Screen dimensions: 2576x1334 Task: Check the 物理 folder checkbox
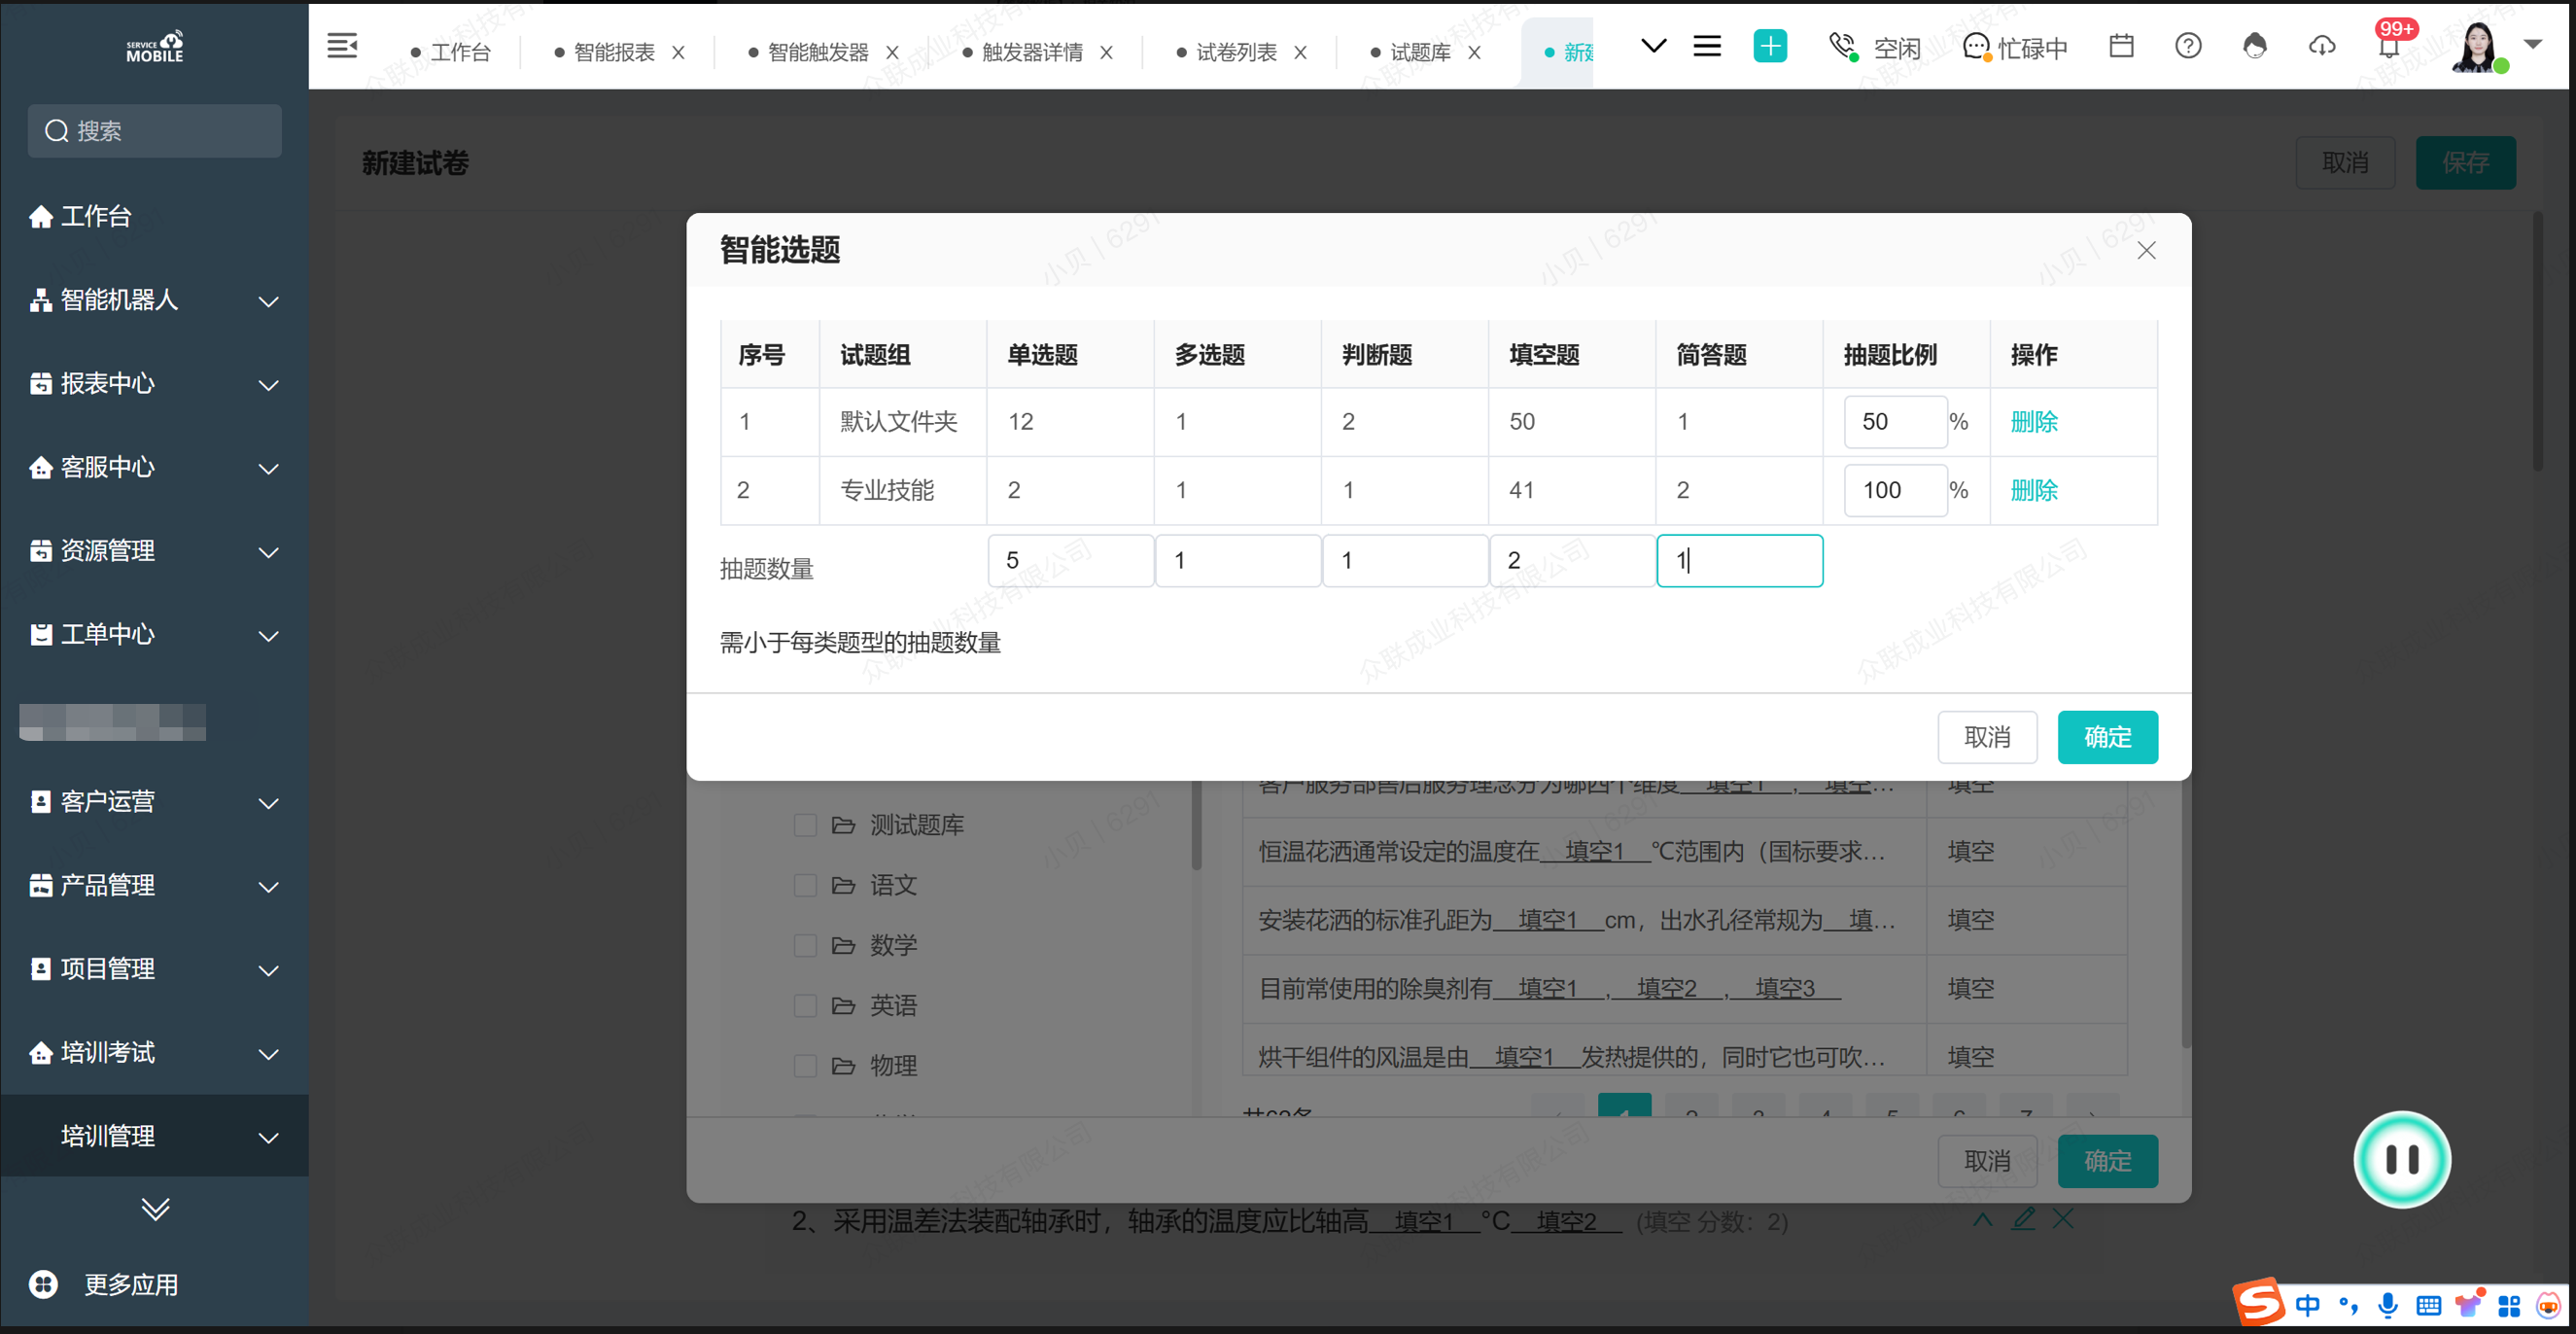pos(805,1065)
